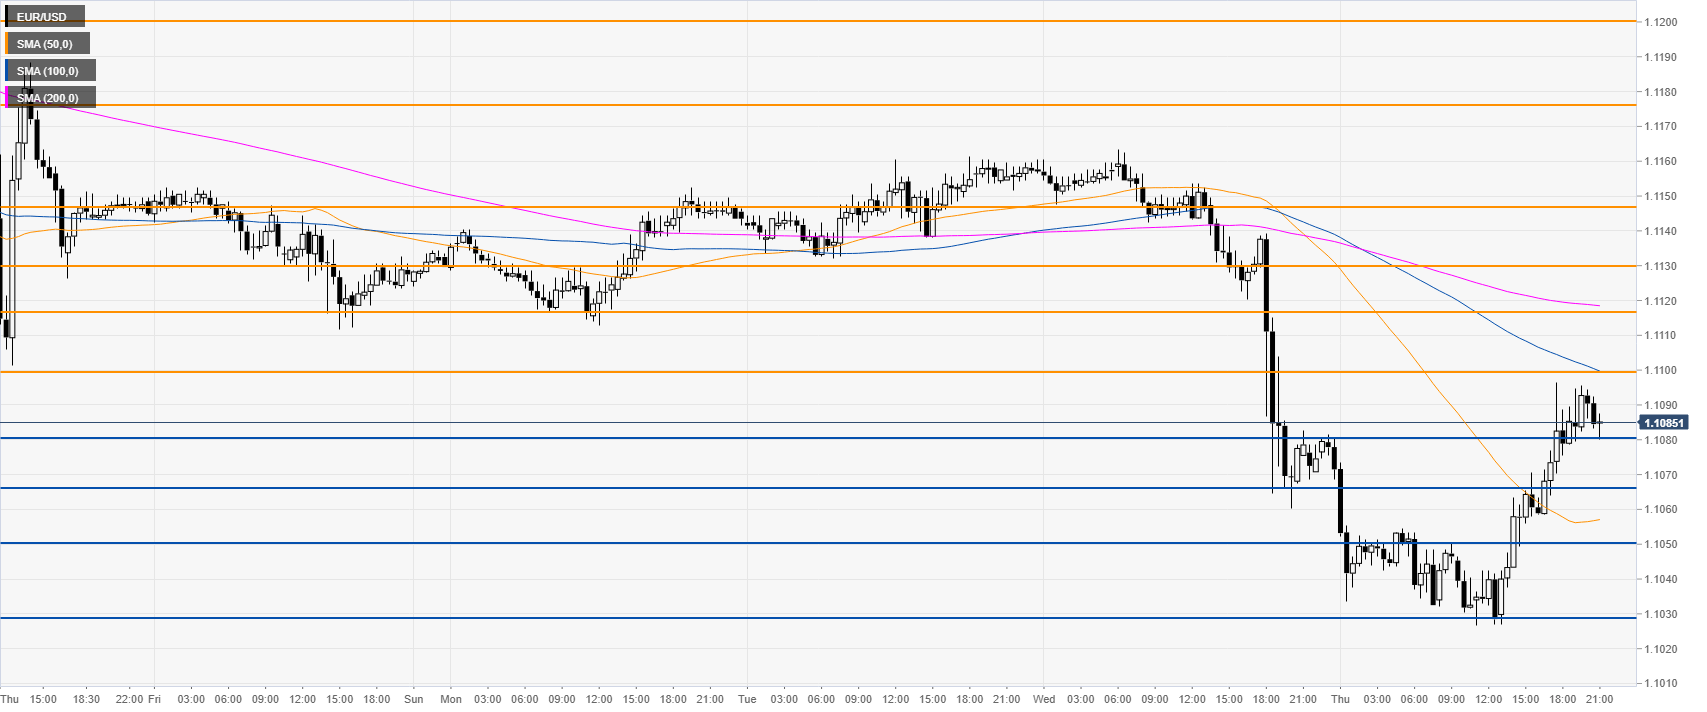Click the current price tag 1.10851
The width and height of the screenshot is (1707, 712).
tap(1665, 423)
